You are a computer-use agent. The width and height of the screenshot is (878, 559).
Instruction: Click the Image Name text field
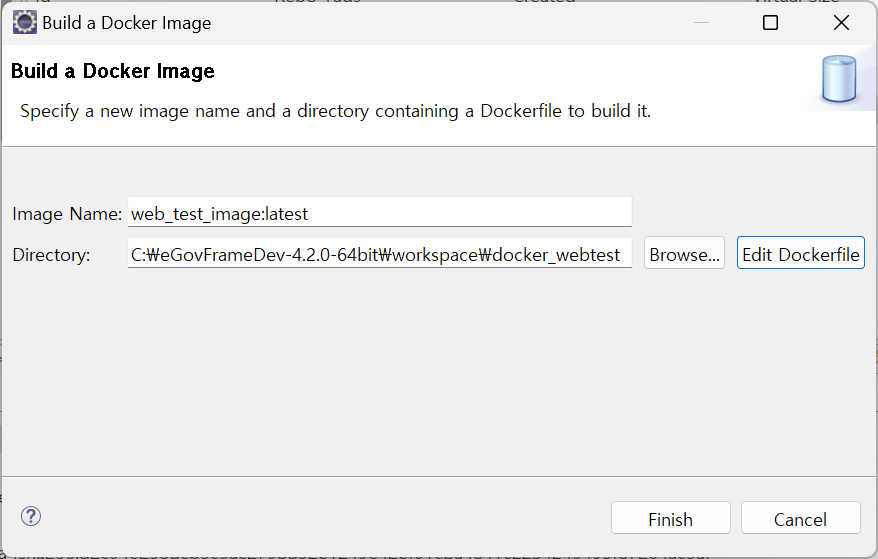380,213
